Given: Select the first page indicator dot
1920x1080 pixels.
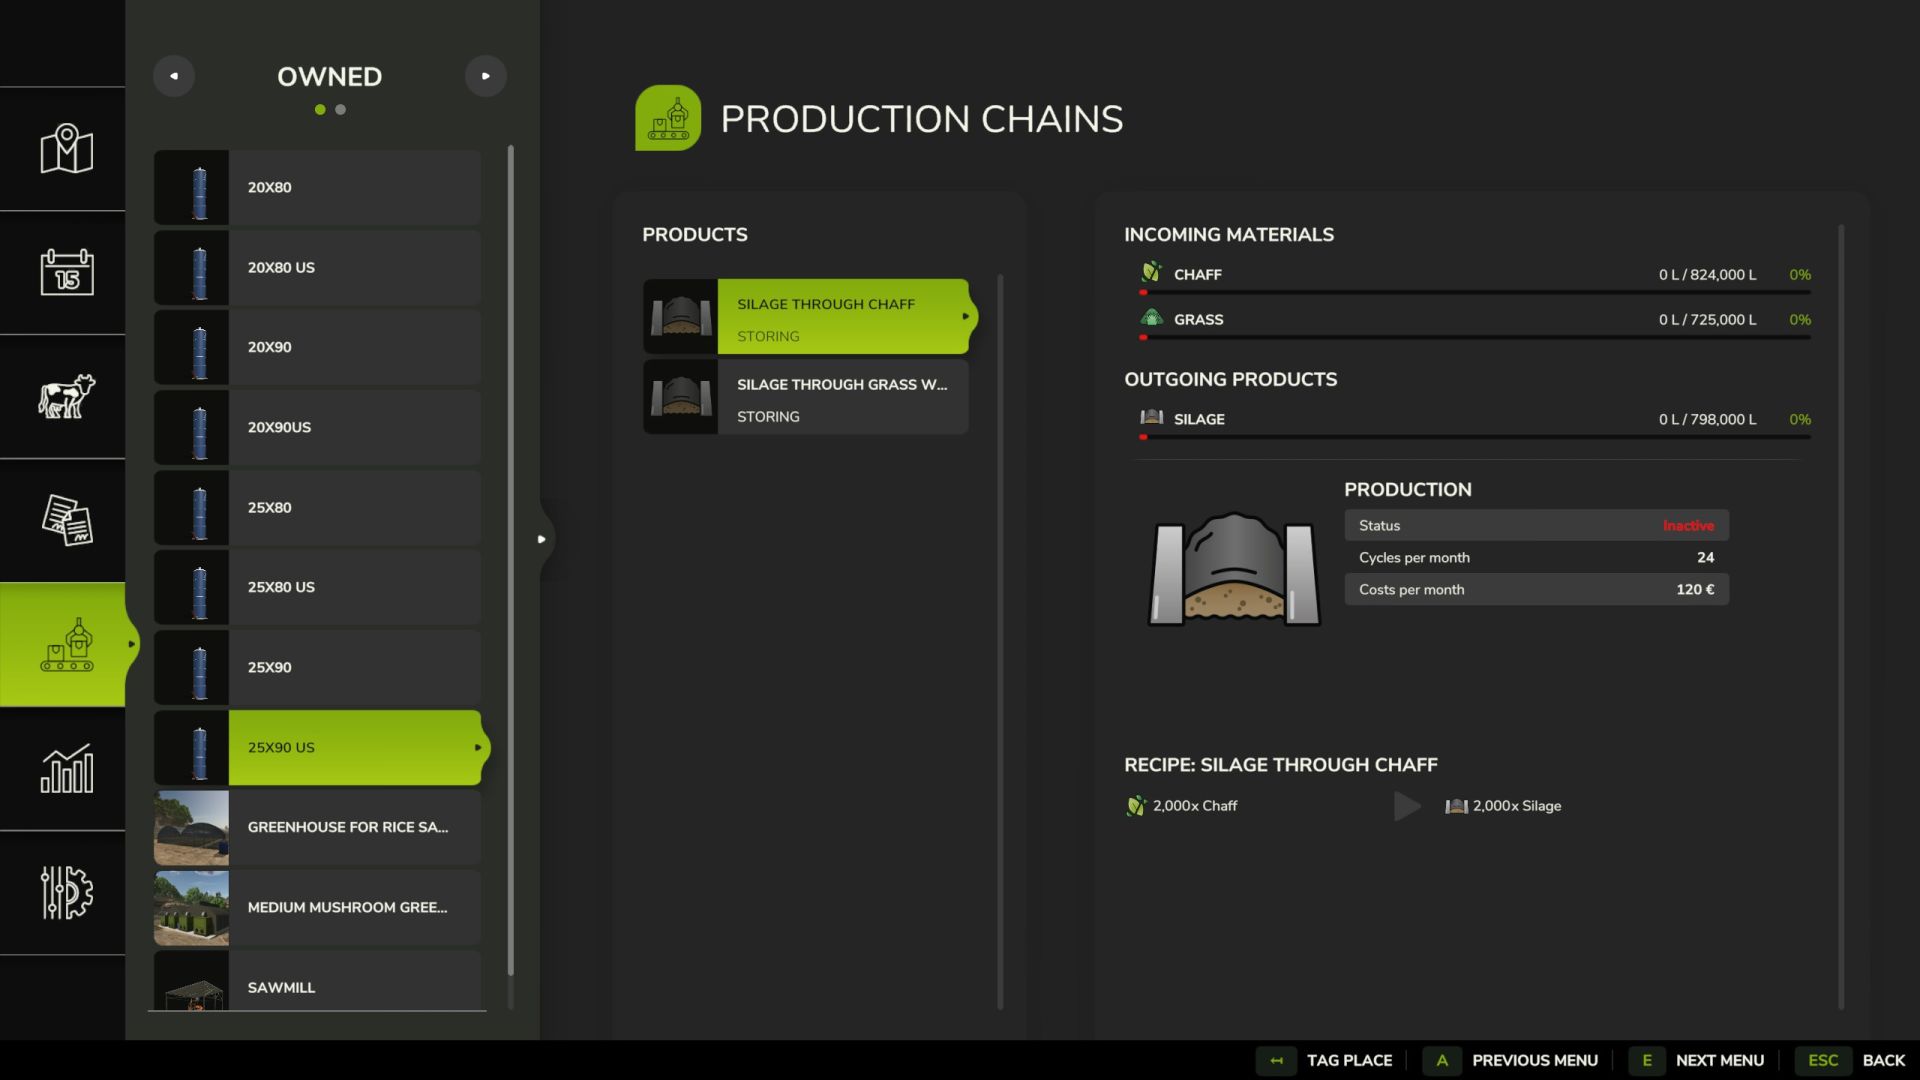Looking at the screenshot, I should 320,110.
